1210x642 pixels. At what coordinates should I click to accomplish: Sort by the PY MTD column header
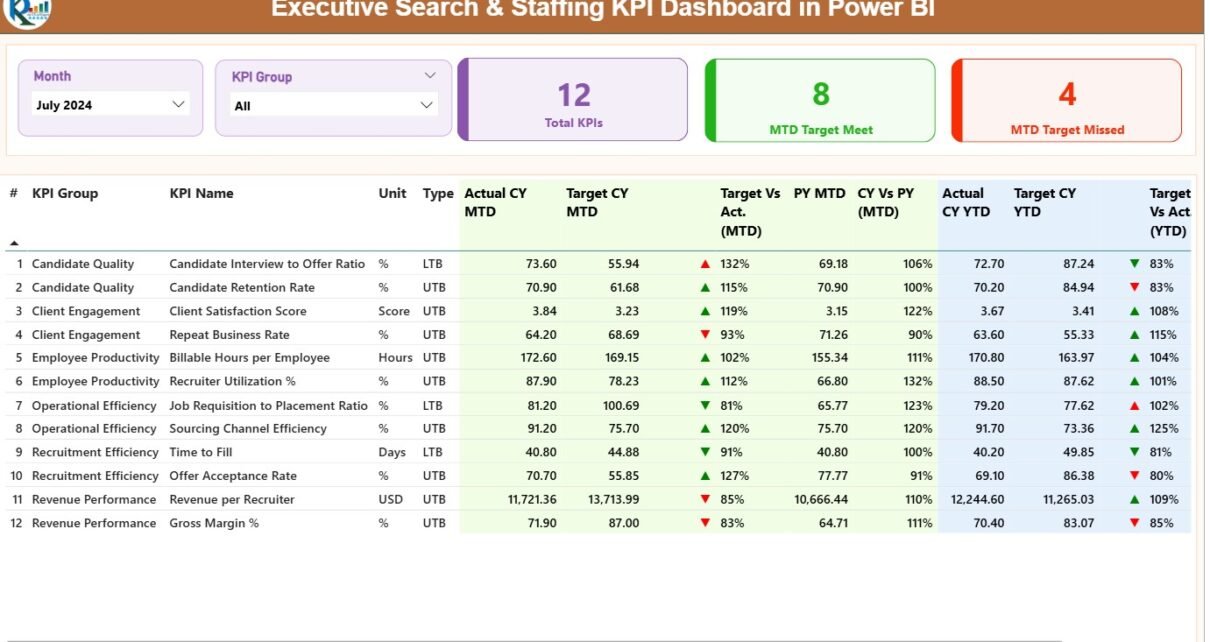819,194
